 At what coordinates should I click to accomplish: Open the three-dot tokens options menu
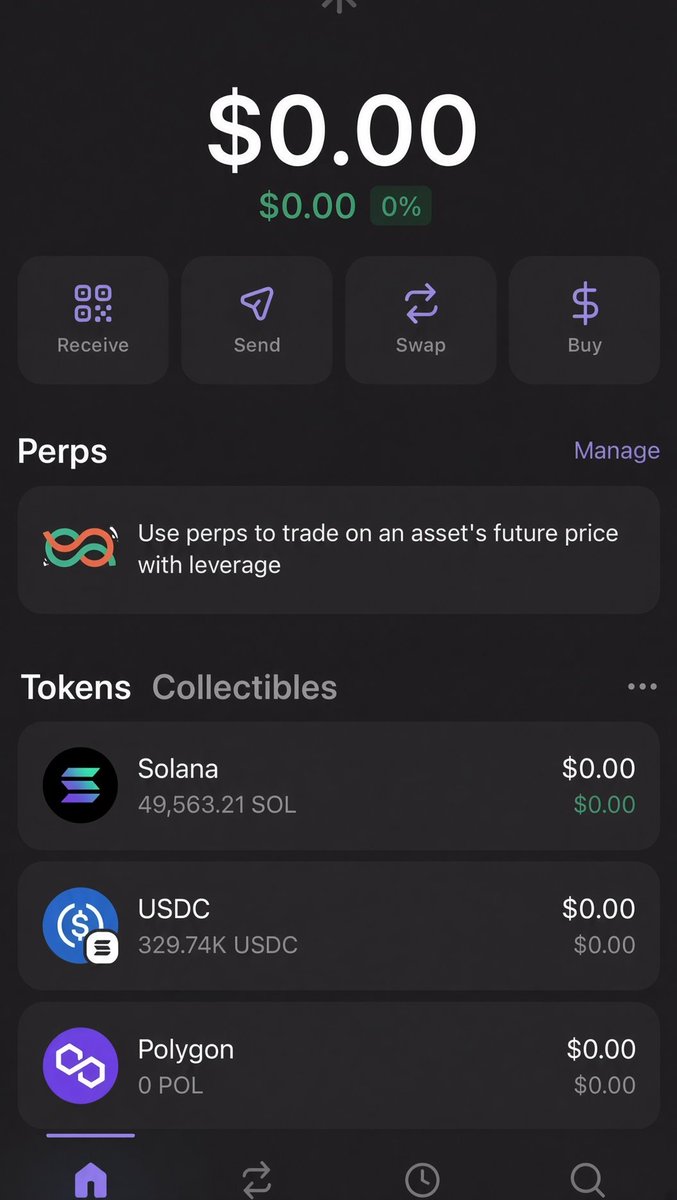pos(642,687)
